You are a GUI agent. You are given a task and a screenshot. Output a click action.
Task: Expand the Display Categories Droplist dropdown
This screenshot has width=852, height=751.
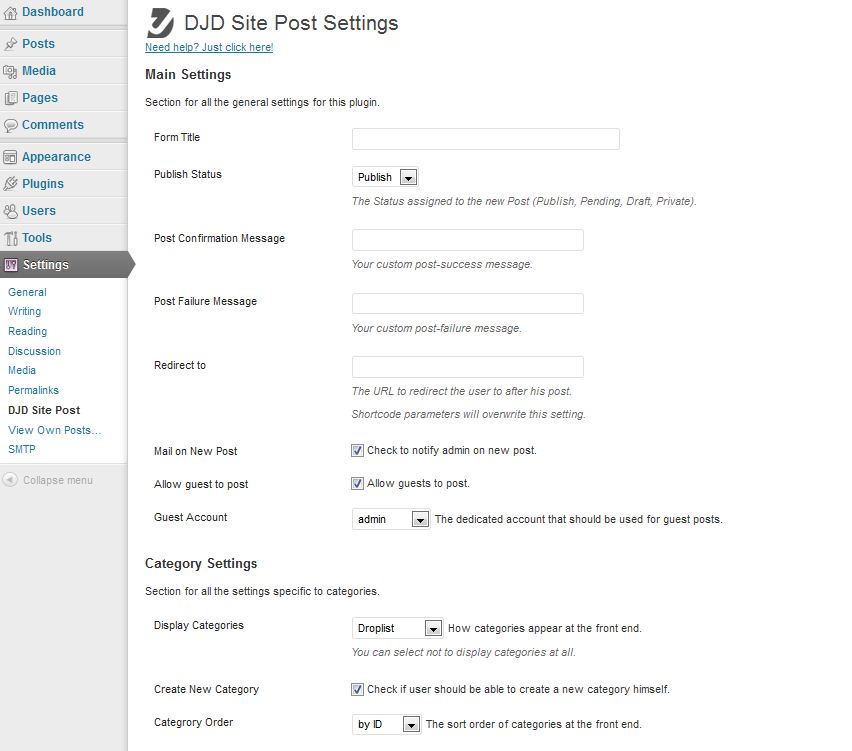(x=397, y=629)
